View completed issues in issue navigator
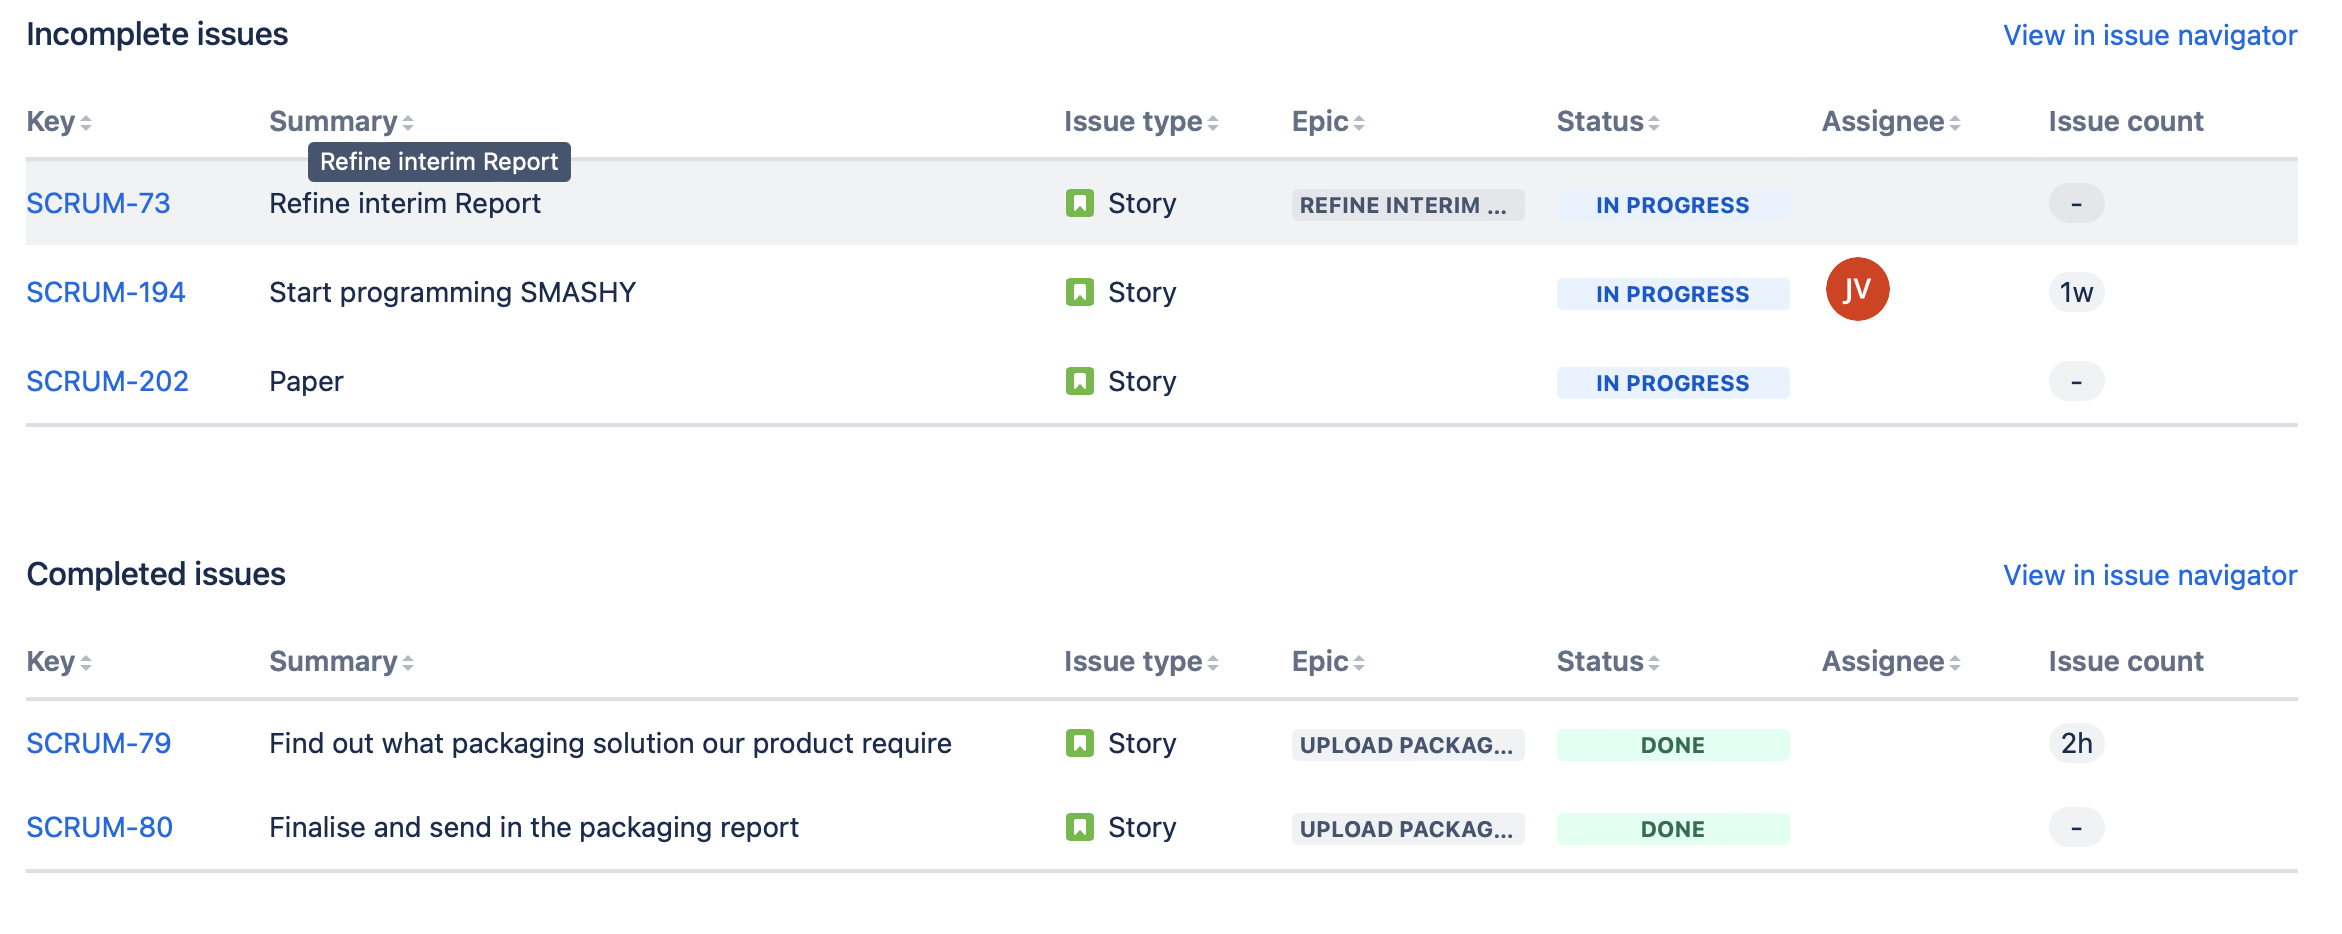Viewport: 2342px width, 934px height. pos(2149,576)
